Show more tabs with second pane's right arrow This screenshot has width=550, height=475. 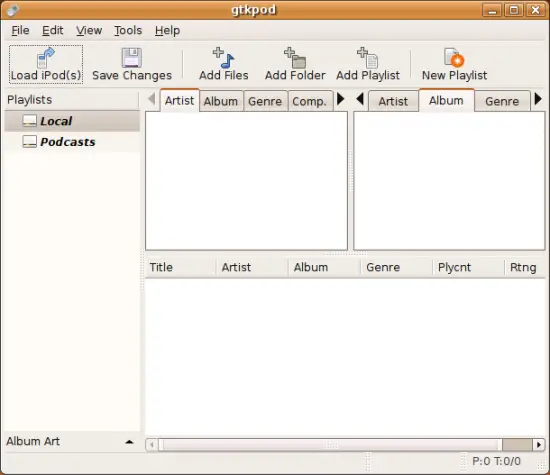[x=538, y=99]
